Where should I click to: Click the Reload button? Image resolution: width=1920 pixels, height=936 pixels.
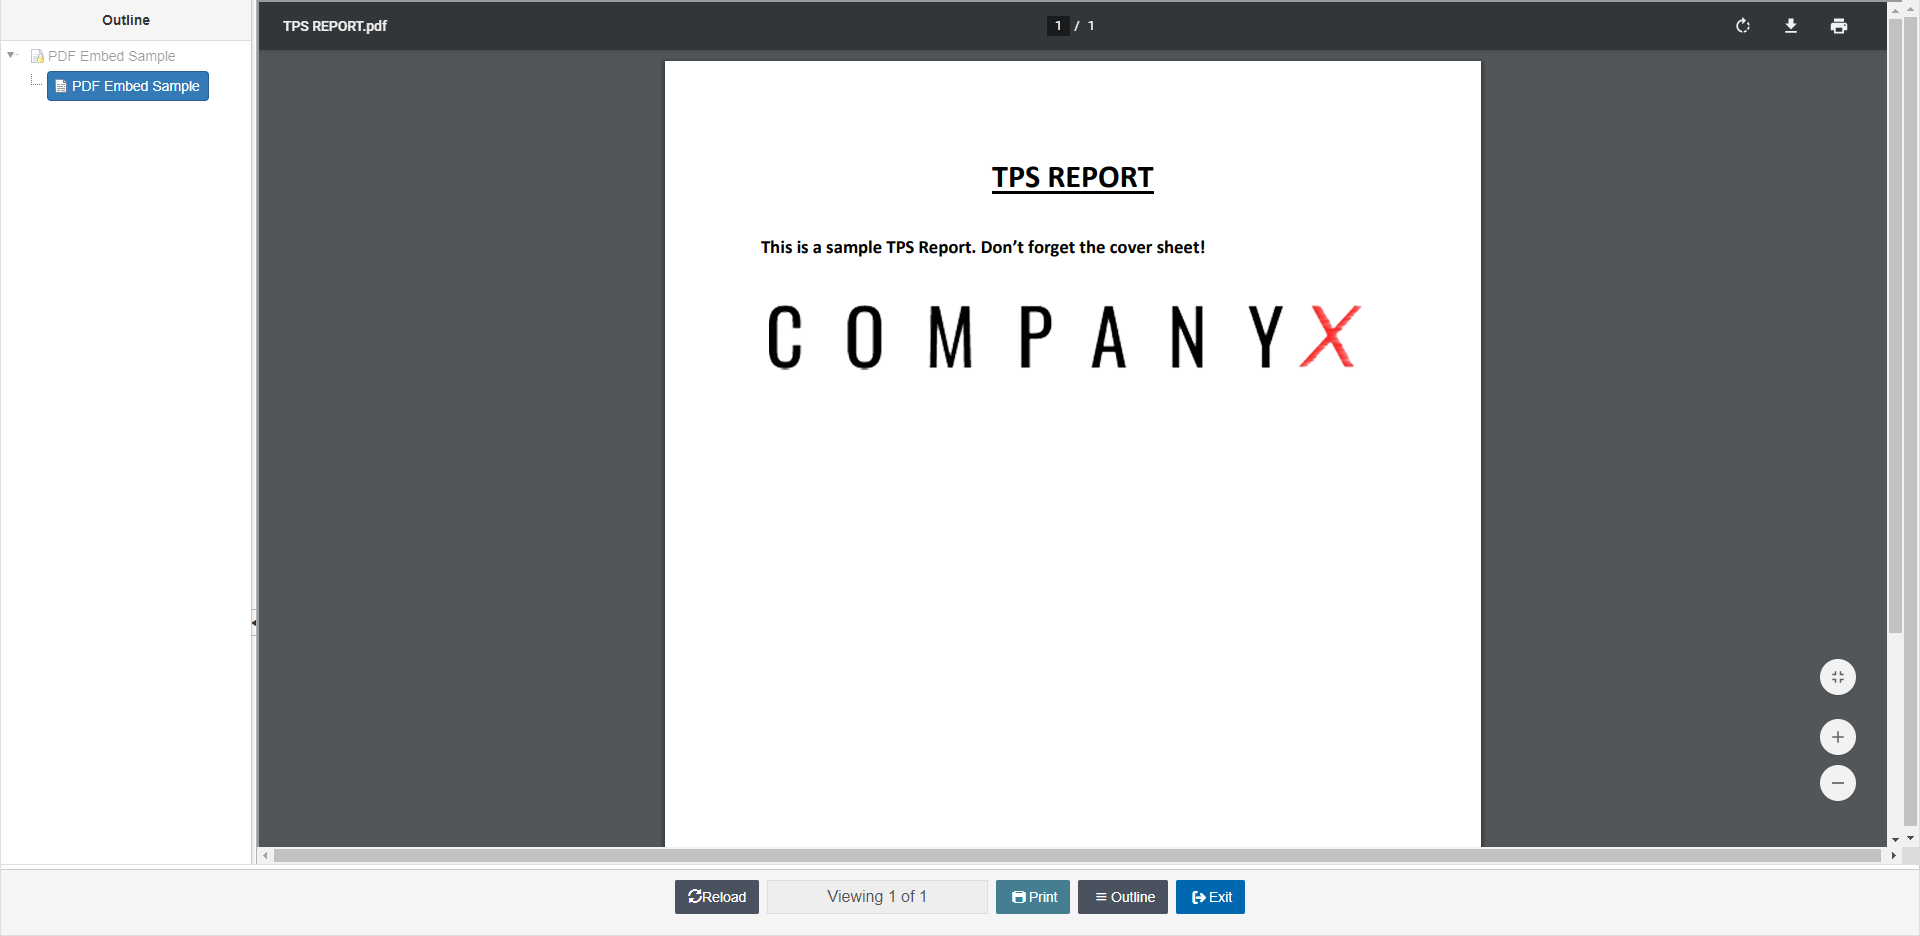pos(717,897)
